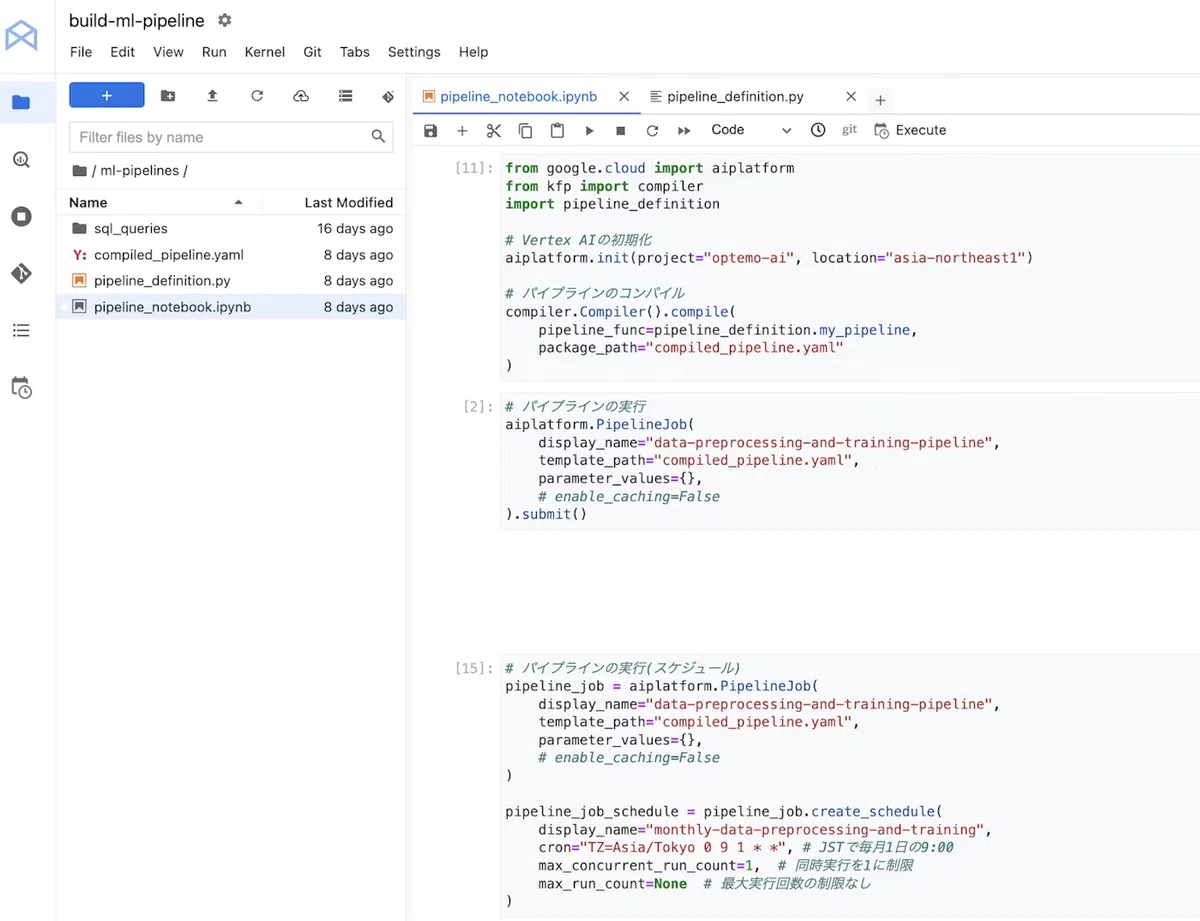
Task: Open the View menu
Action: pos(168,52)
